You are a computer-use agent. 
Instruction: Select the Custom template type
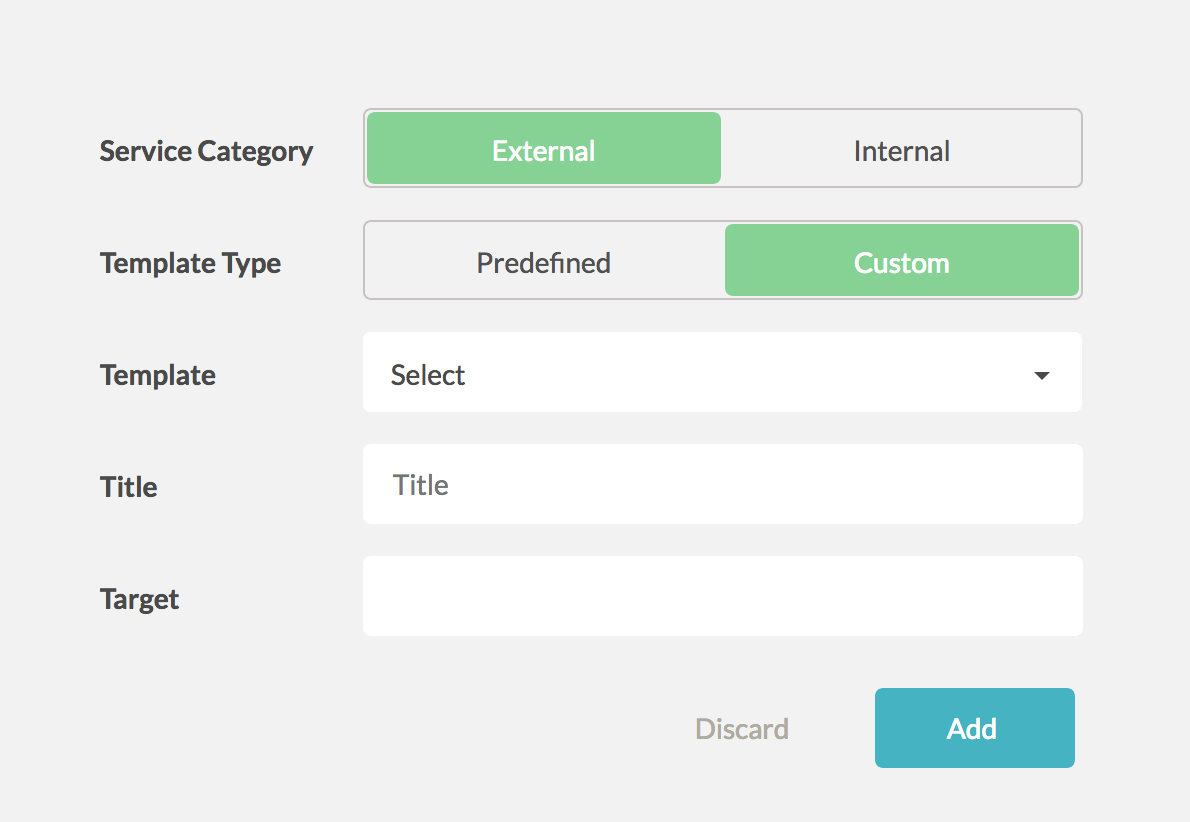point(901,262)
